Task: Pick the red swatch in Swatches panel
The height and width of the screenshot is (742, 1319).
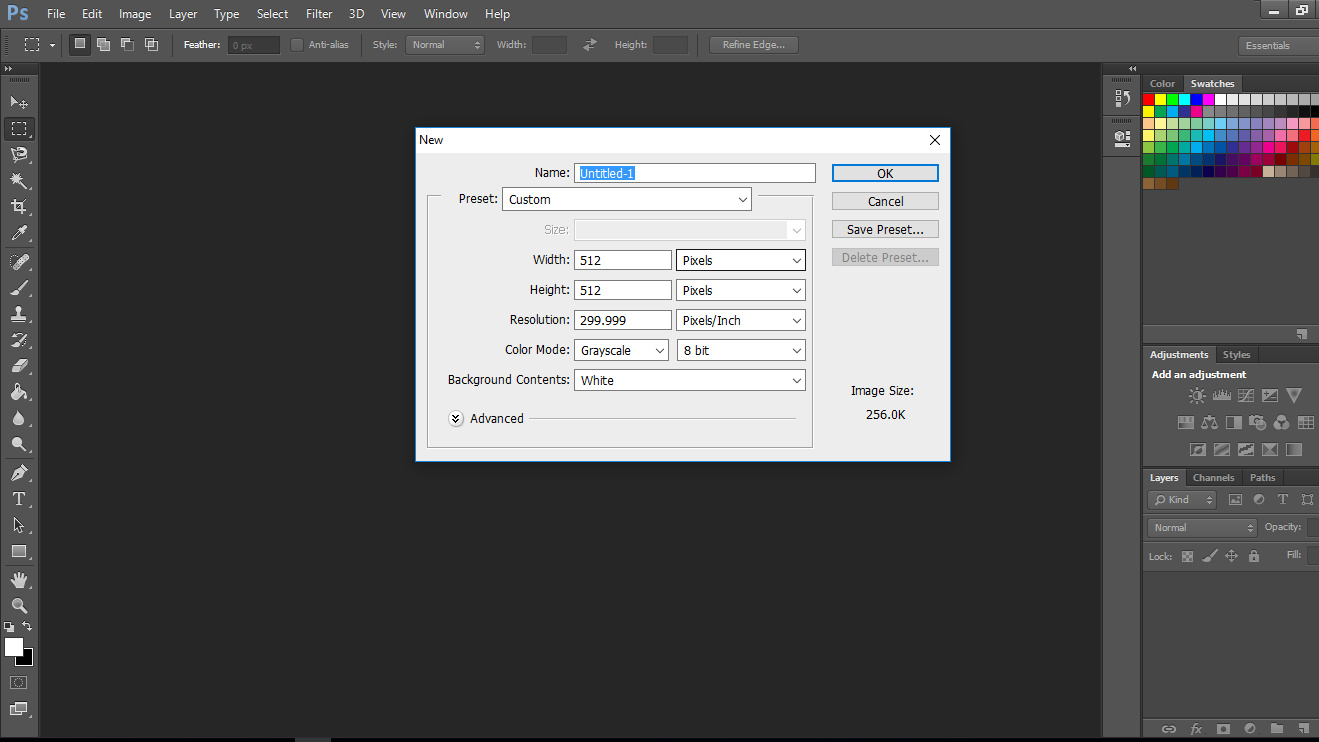Action: 1149,99
